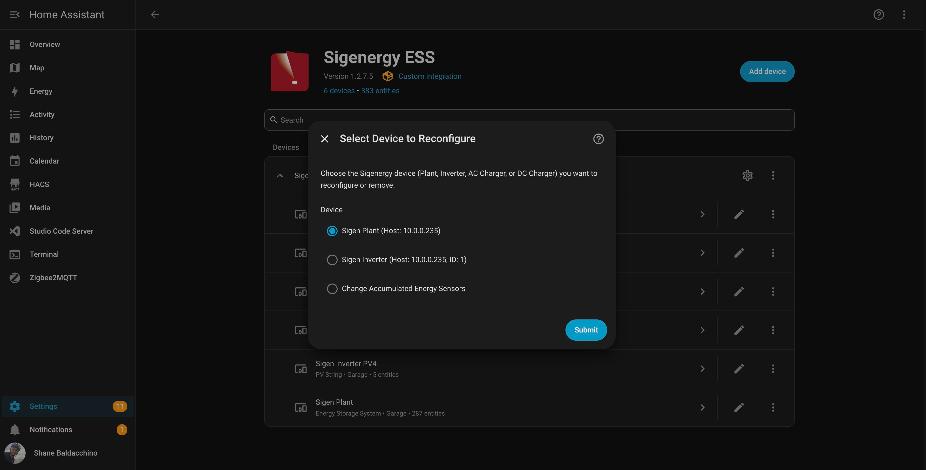The width and height of the screenshot is (926, 470).
Task: Open the HACS store icon
Action: point(15,184)
